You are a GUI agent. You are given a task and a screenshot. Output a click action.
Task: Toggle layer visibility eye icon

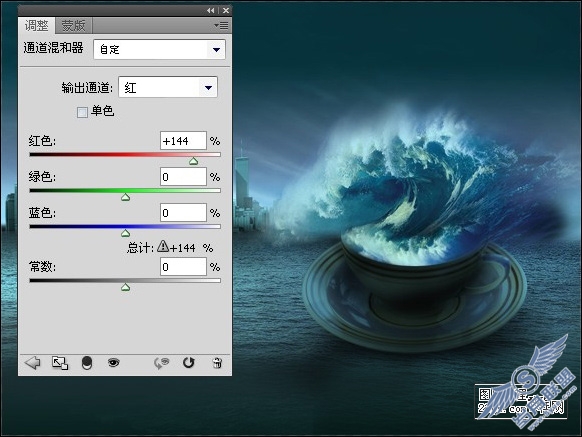click(114, 362)
